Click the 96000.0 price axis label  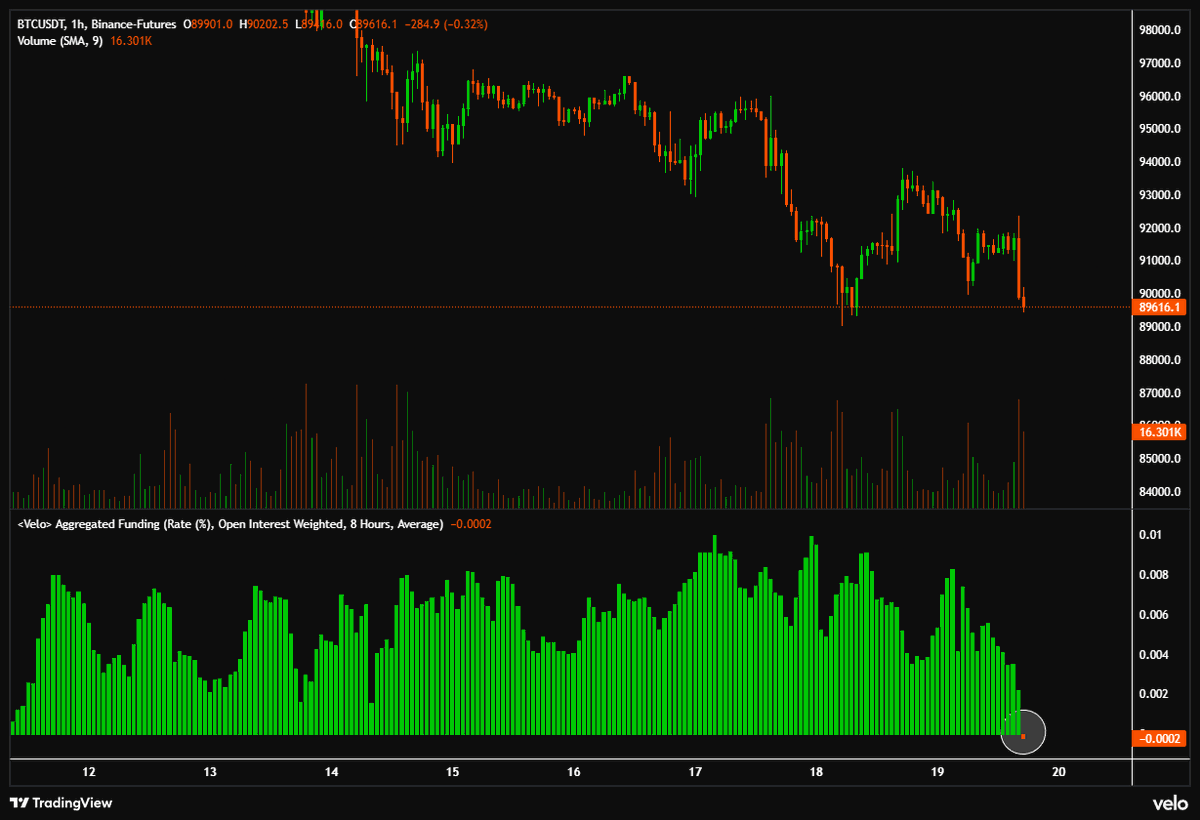coord(1161,97)
